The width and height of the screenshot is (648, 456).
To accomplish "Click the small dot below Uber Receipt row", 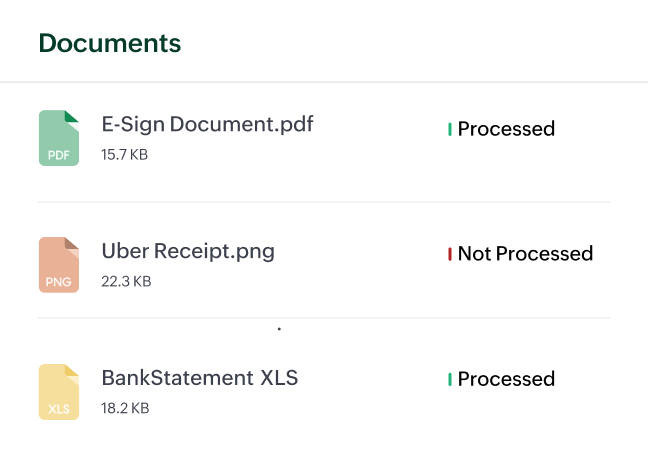I will [x=279, y=328].
